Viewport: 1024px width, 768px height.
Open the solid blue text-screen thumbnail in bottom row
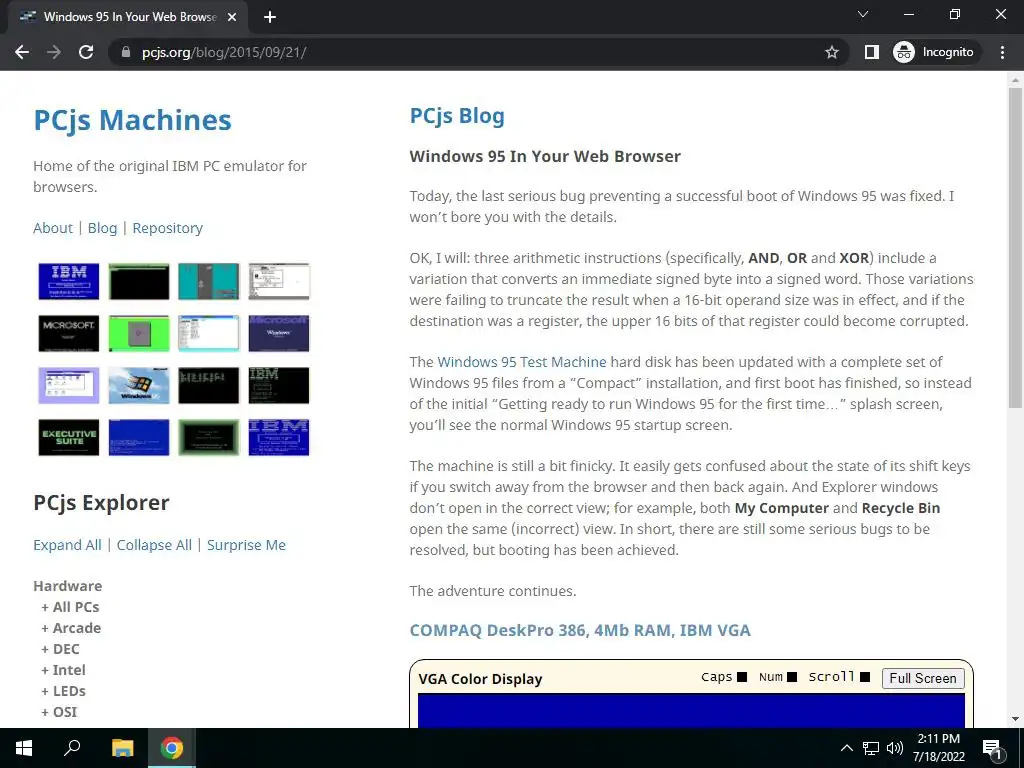coord(139,438)
